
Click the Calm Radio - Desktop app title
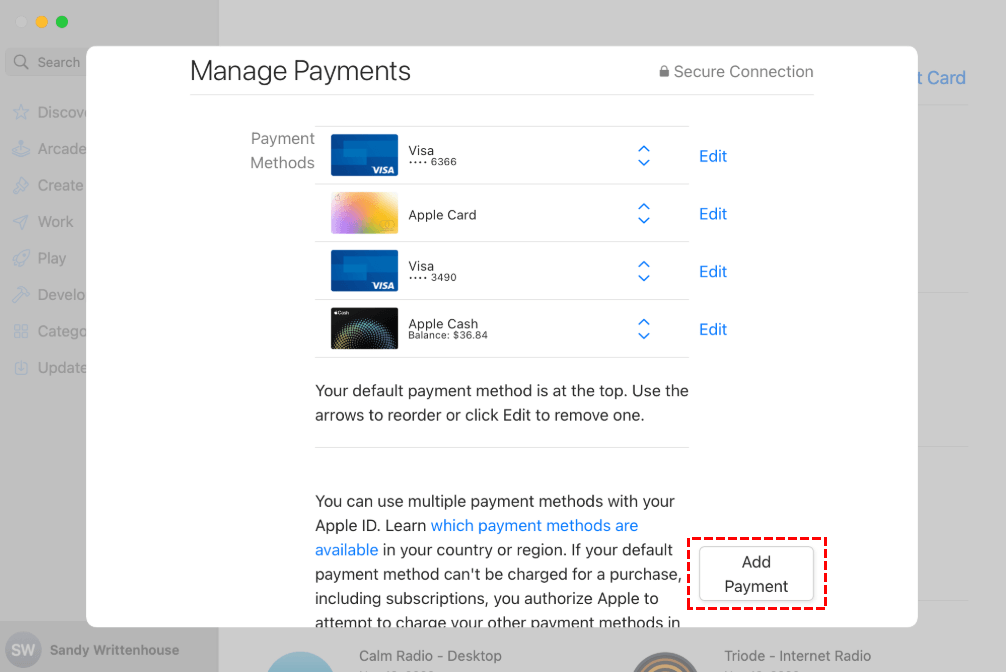pos(430,656)
